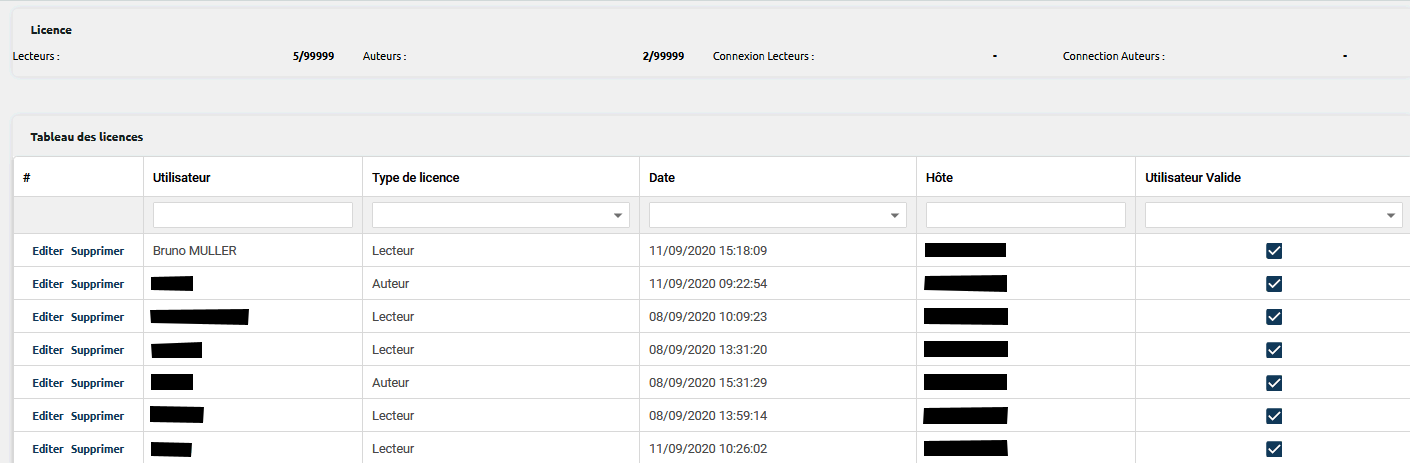
Task: Click Supprimer on 08/09/2020 13:31:20 row
Action: point(97,350)
